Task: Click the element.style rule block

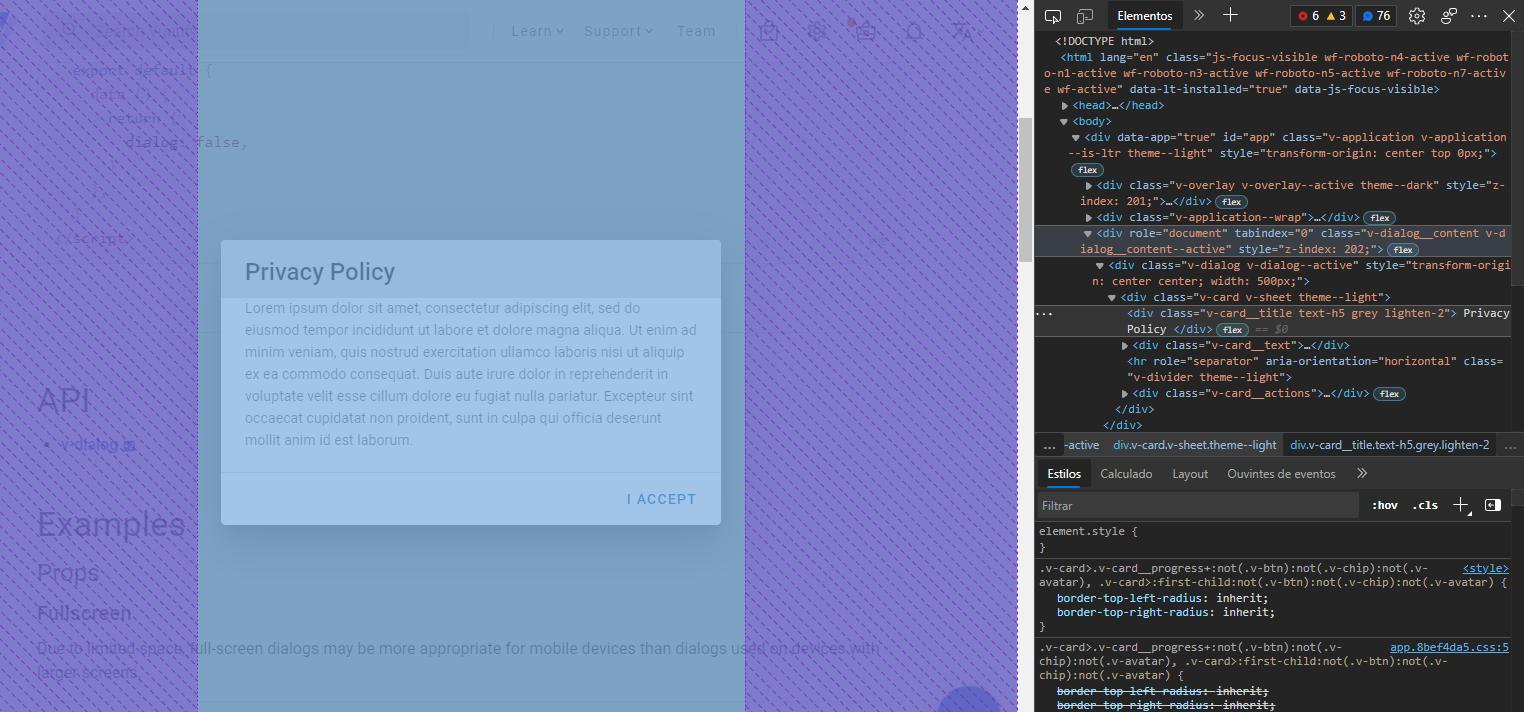Action: (1274, 539)
